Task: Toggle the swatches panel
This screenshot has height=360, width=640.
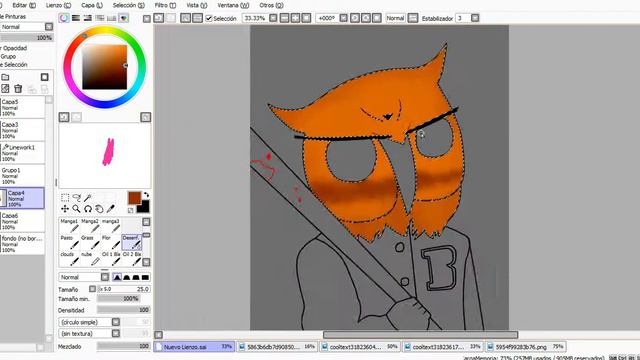Action: point(111,18)
